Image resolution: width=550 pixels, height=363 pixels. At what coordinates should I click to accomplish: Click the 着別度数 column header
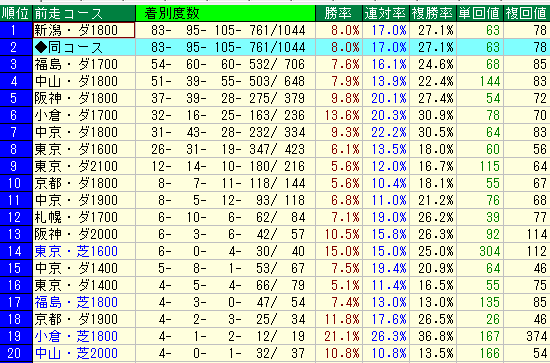coord(226,13)
